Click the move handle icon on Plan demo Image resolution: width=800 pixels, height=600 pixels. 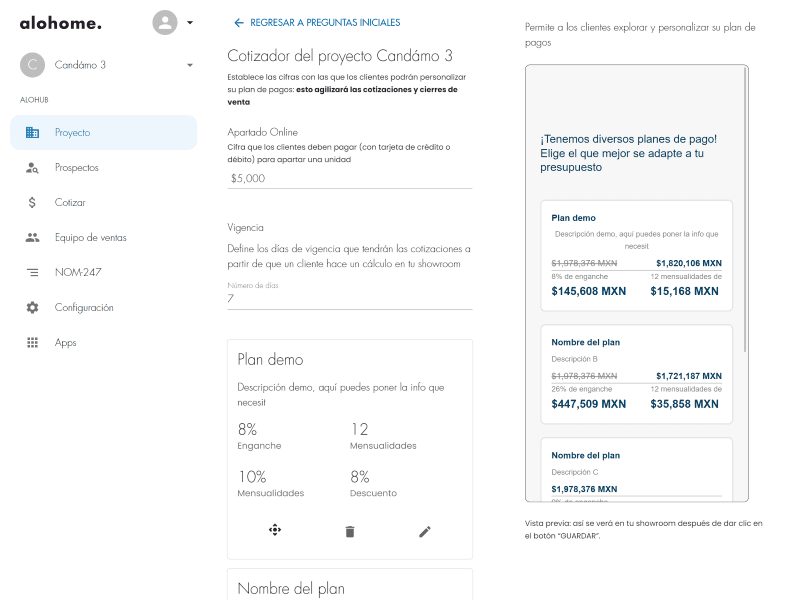click(275, 530)
